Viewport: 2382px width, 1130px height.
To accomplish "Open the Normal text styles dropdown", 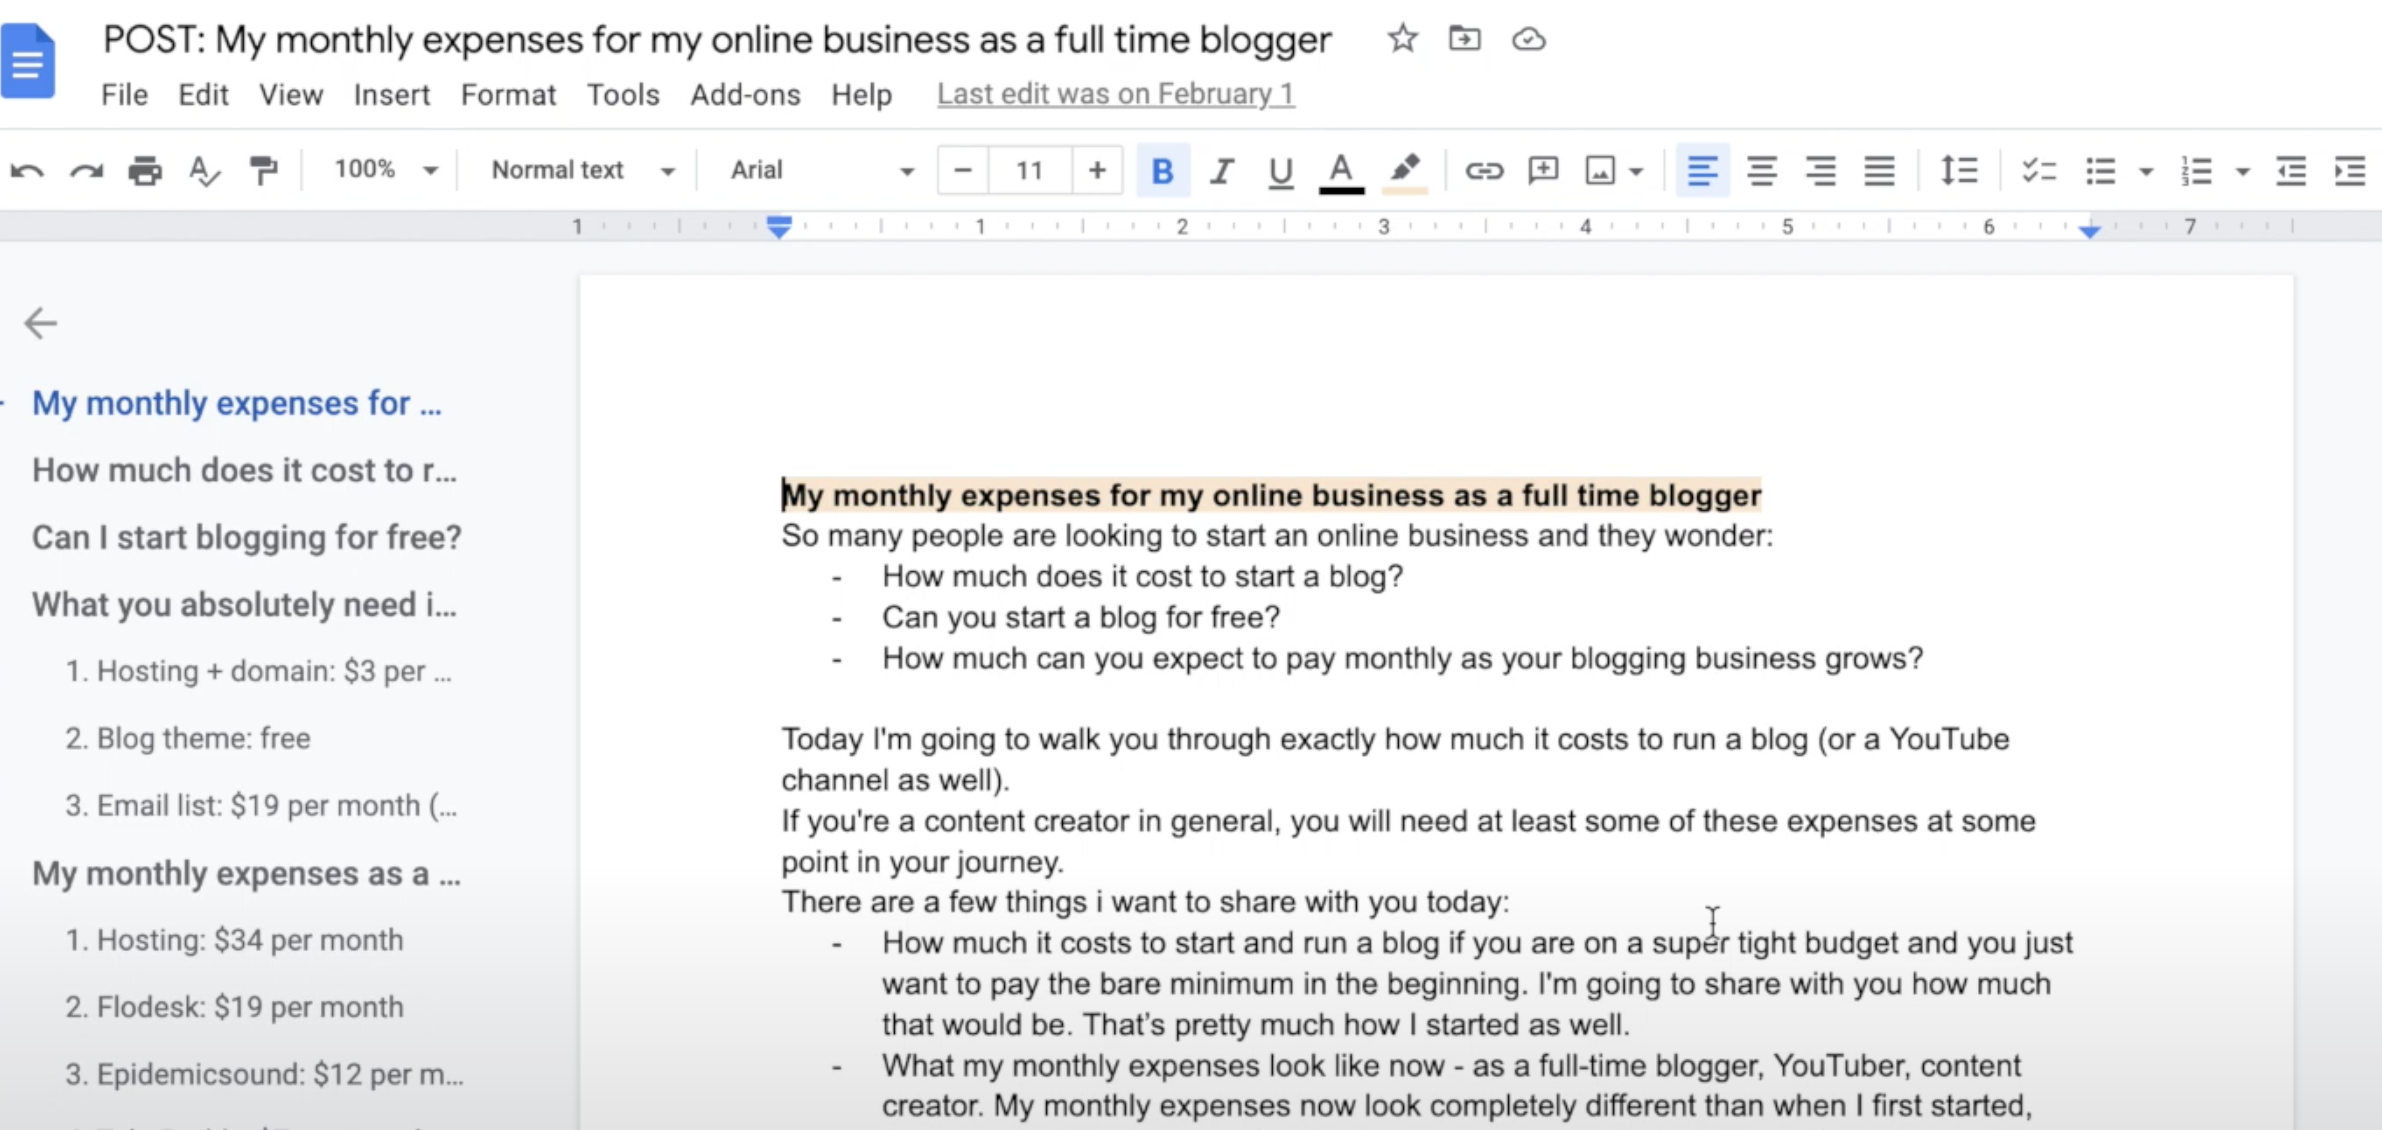I will [x=583, y=170].
